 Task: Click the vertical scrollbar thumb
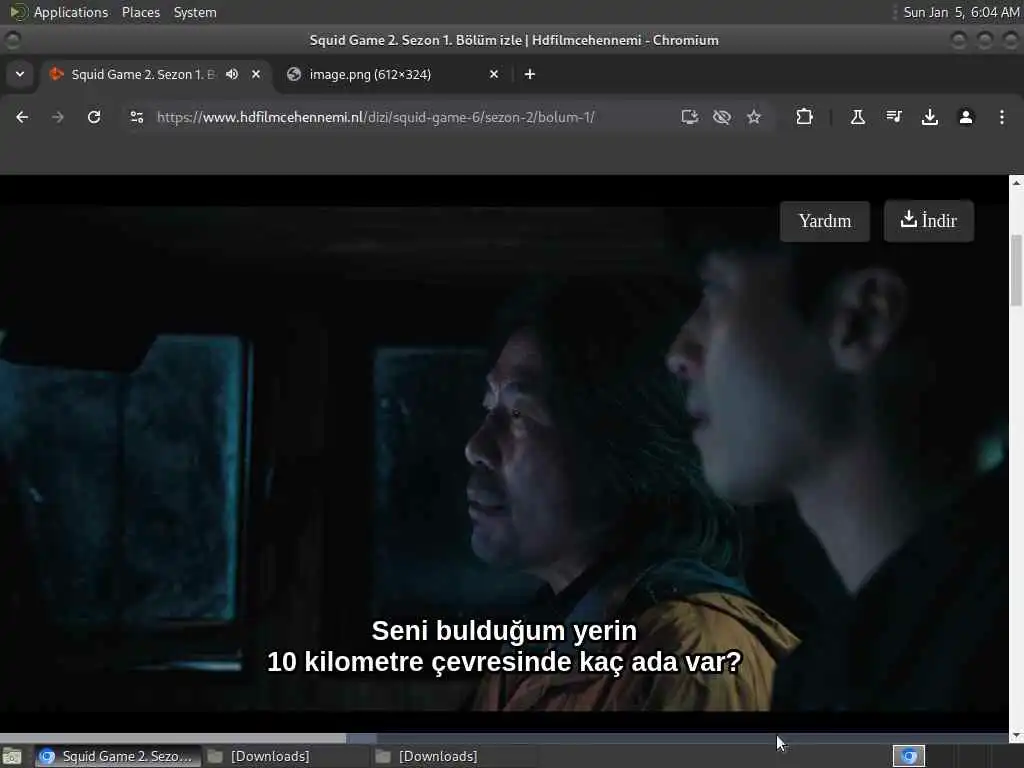pos(1016,270)
